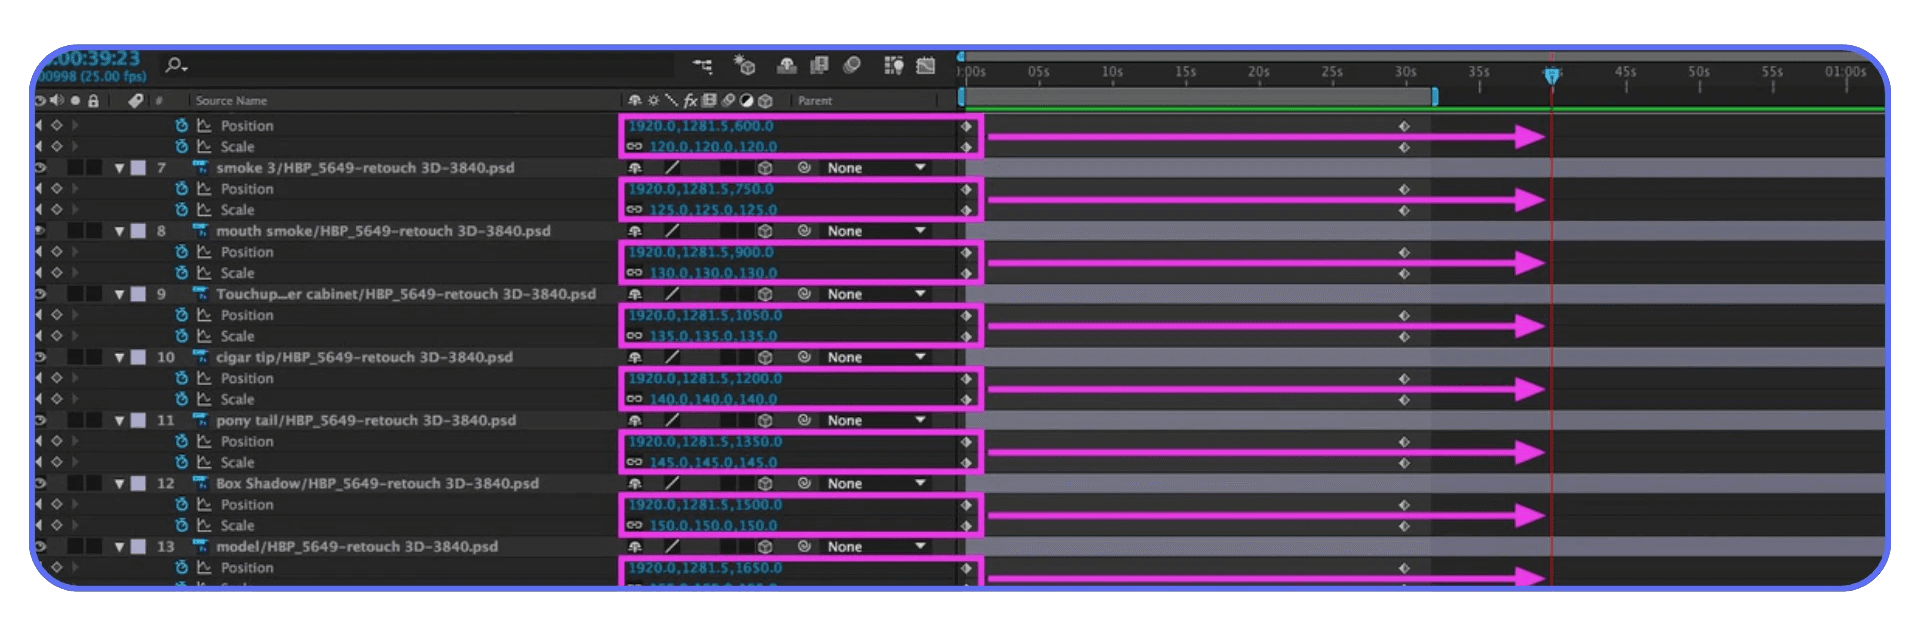This screenshot has width=1920, height=642.
Task: Click the quality slash switch on mouth smoke
Action: 672,231
